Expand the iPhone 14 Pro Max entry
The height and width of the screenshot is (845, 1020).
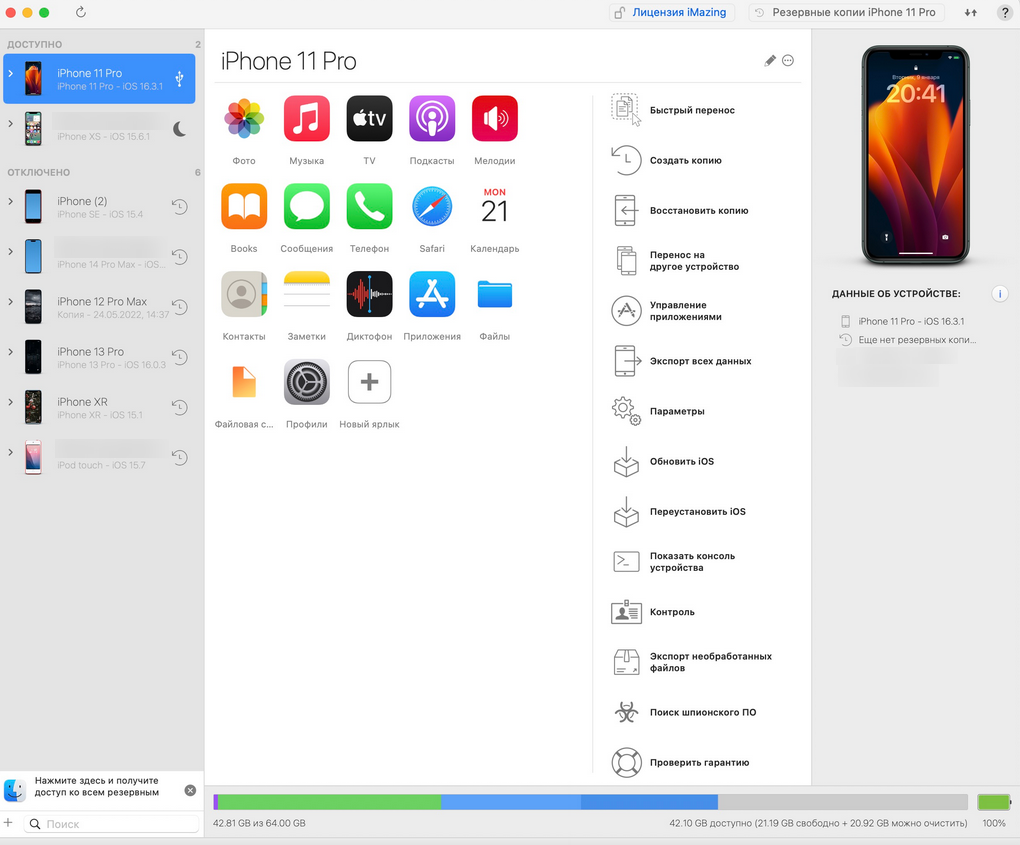click(10, 251)
